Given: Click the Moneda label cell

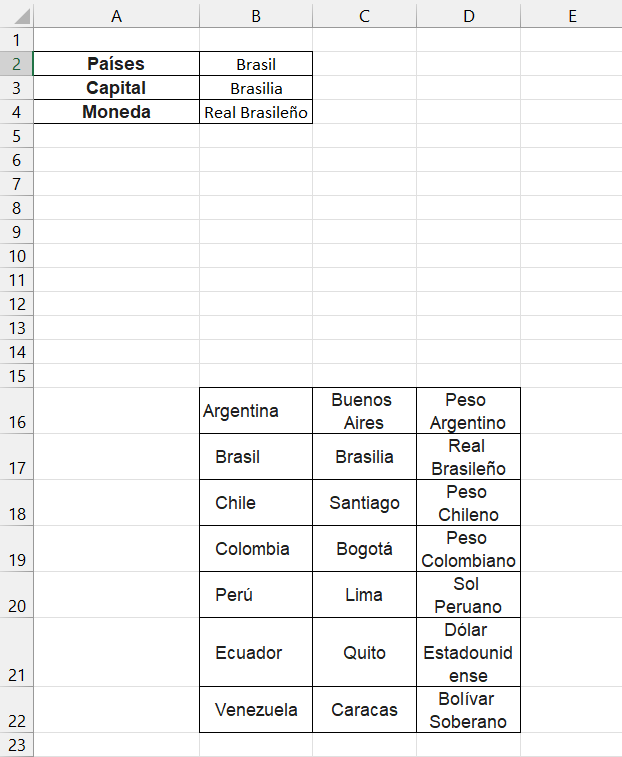Looking at the screenshot, I should 116,112.
